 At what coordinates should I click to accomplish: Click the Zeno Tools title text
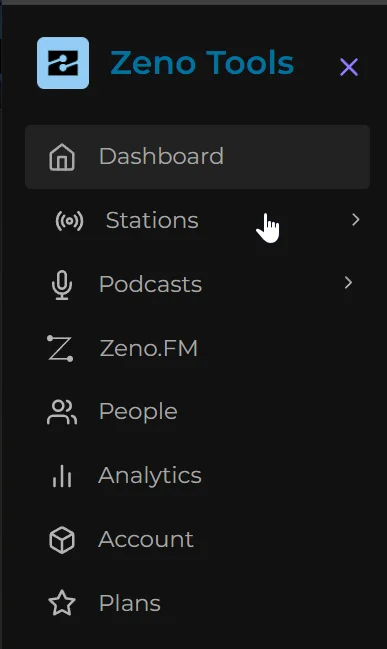coord(202,63)
